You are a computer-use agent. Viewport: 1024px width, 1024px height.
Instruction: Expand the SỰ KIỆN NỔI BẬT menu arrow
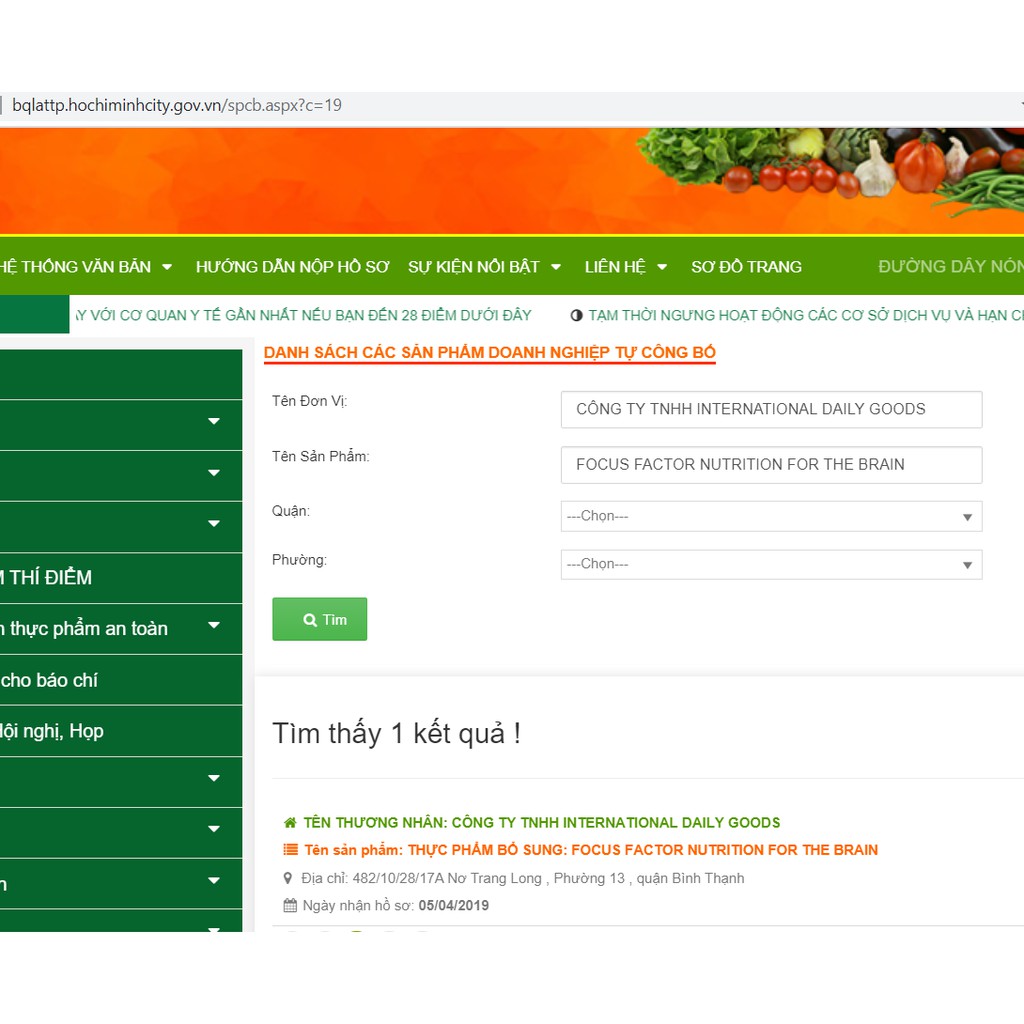tap(556, 267)
